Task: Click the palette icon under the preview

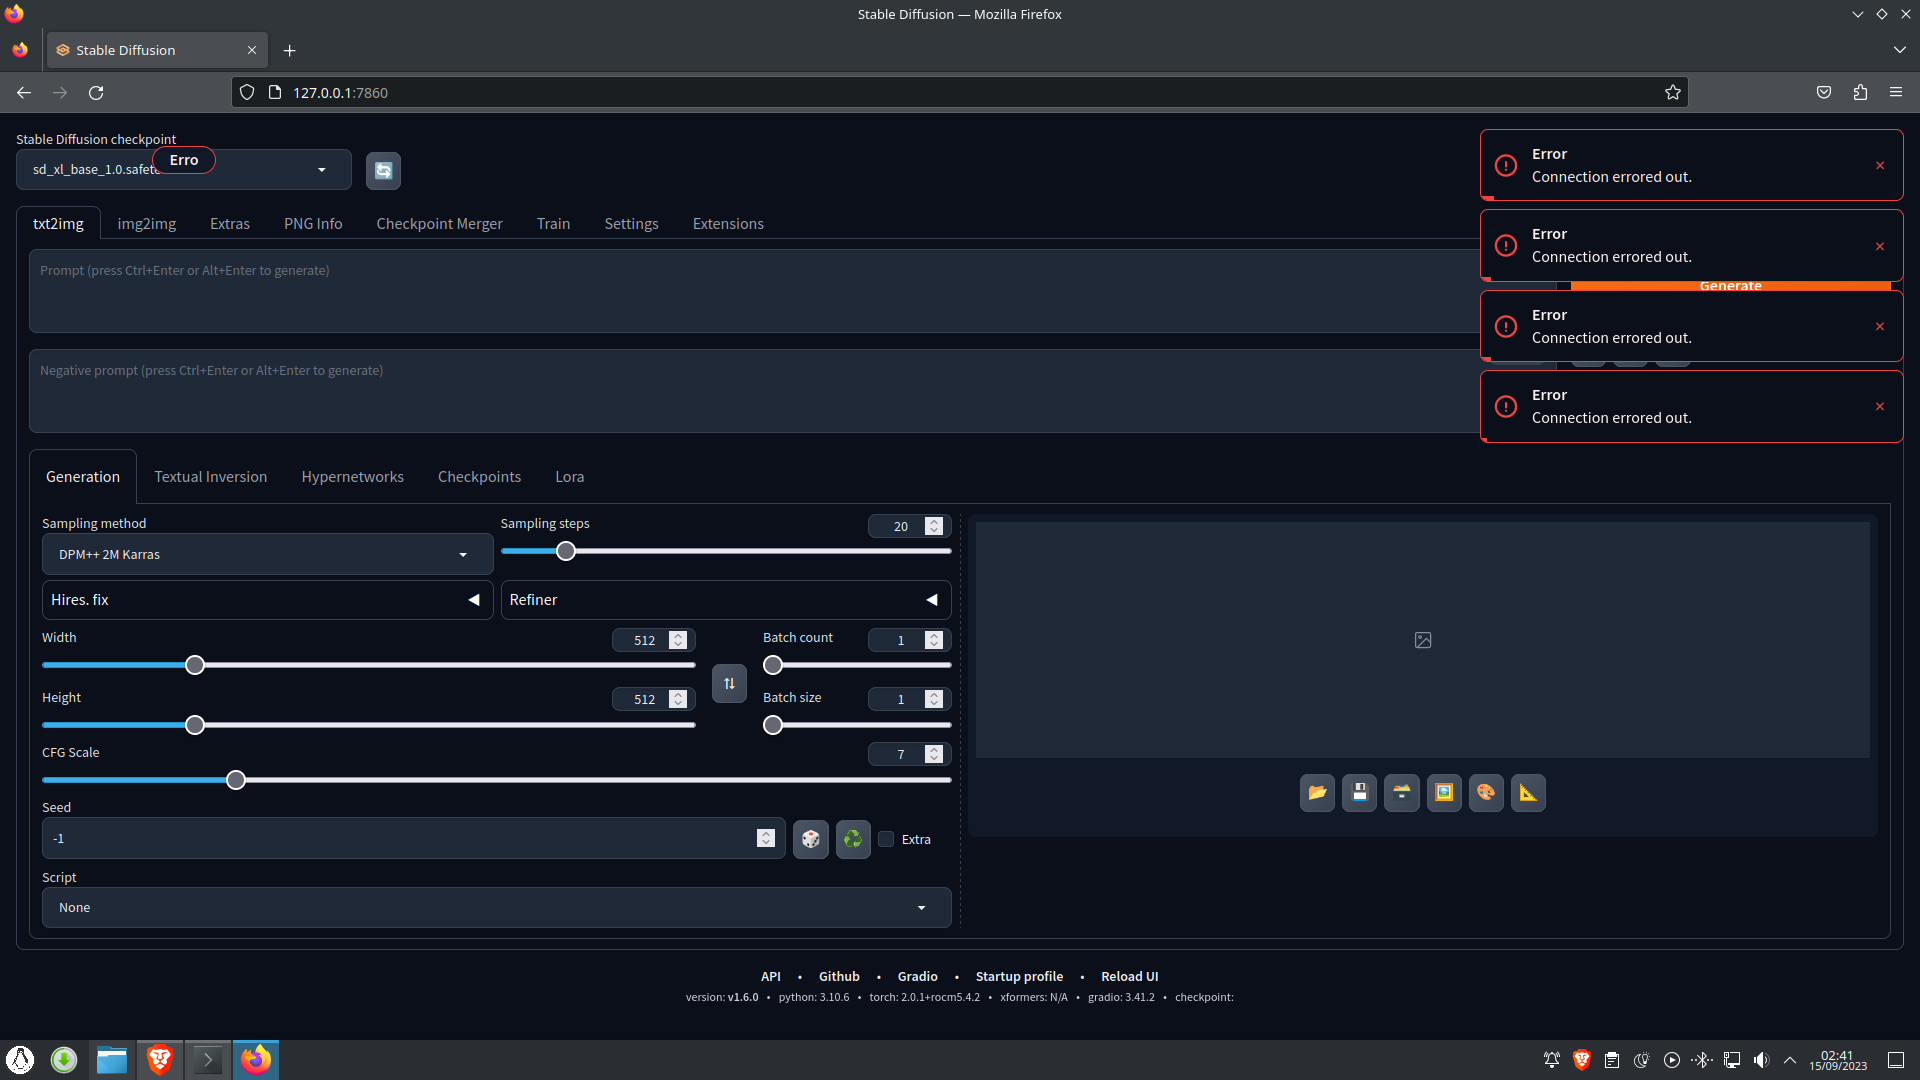Action: [1486, 792]
